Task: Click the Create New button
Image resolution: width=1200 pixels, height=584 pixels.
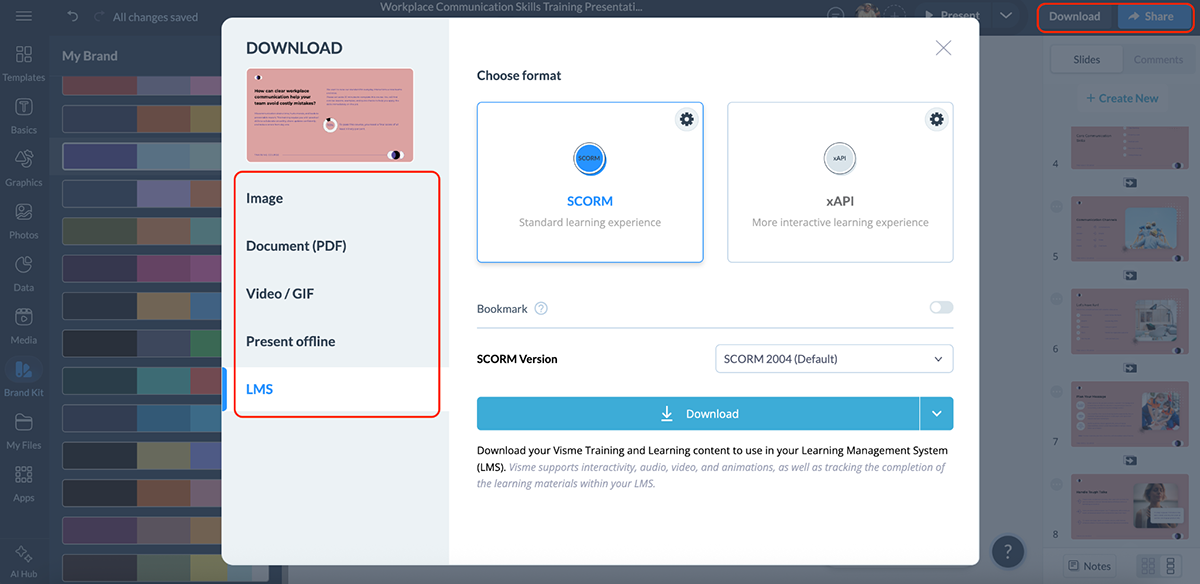Action: point(1121,98)
